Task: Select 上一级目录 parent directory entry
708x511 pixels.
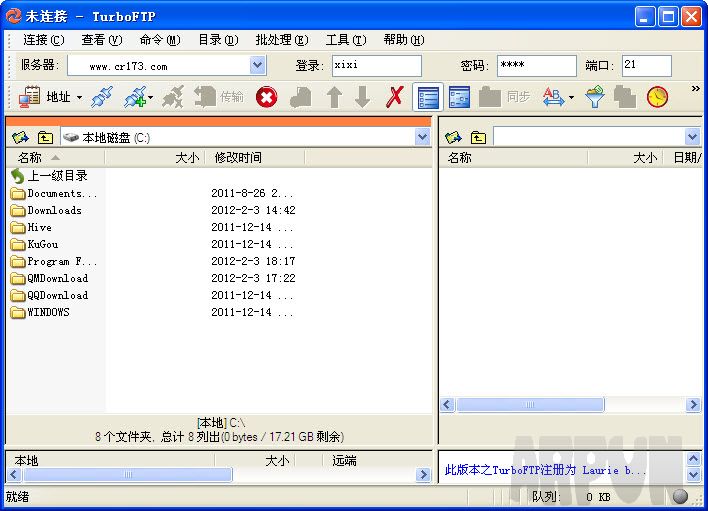Action: (x=49, y=176)
